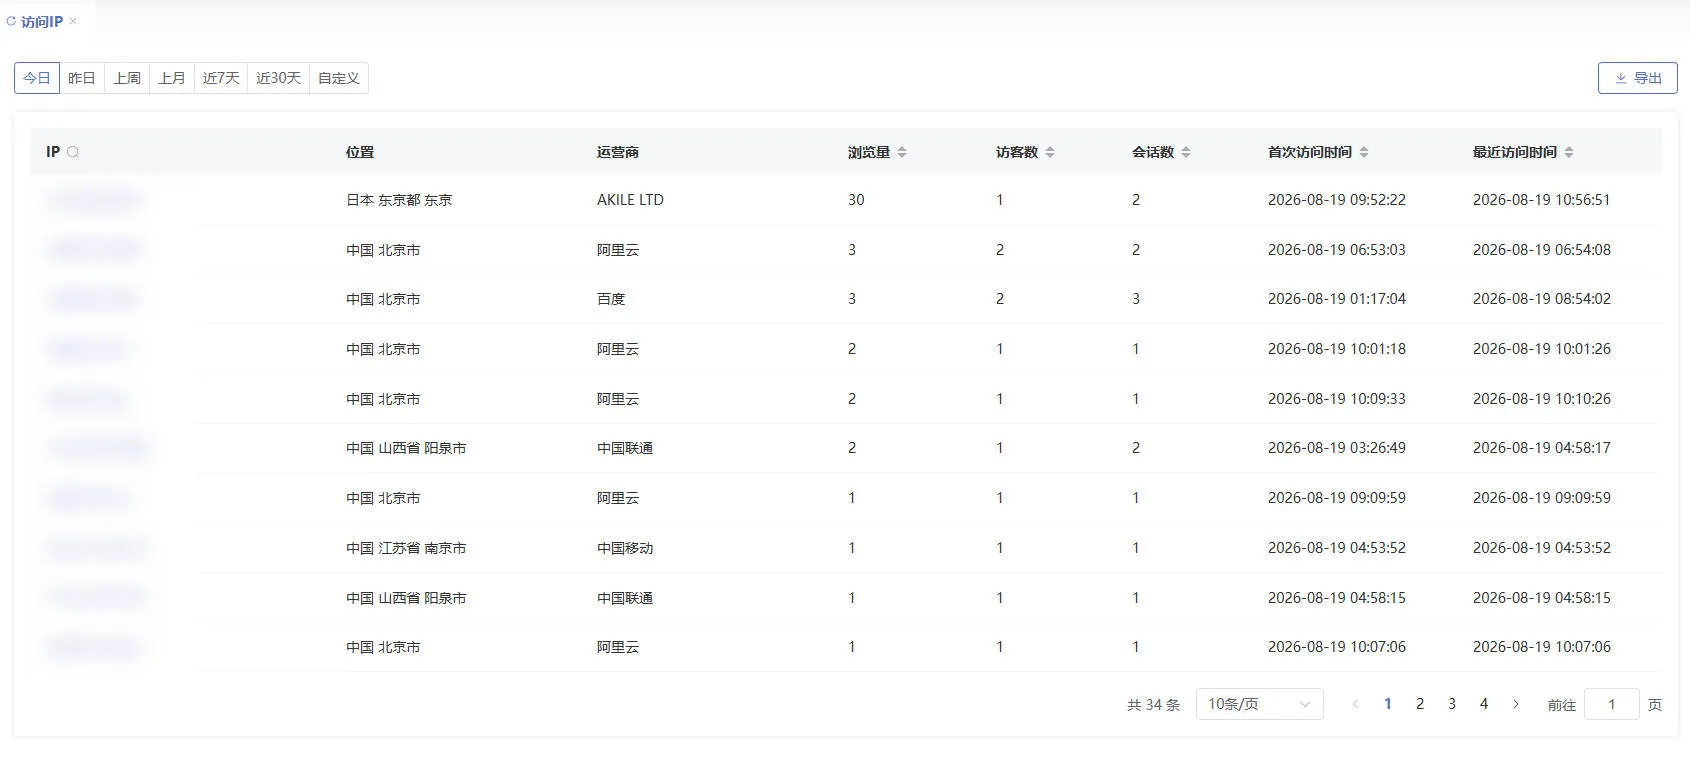Click the 位置 column header
The image size is (1690, 776).
[360, 152]
